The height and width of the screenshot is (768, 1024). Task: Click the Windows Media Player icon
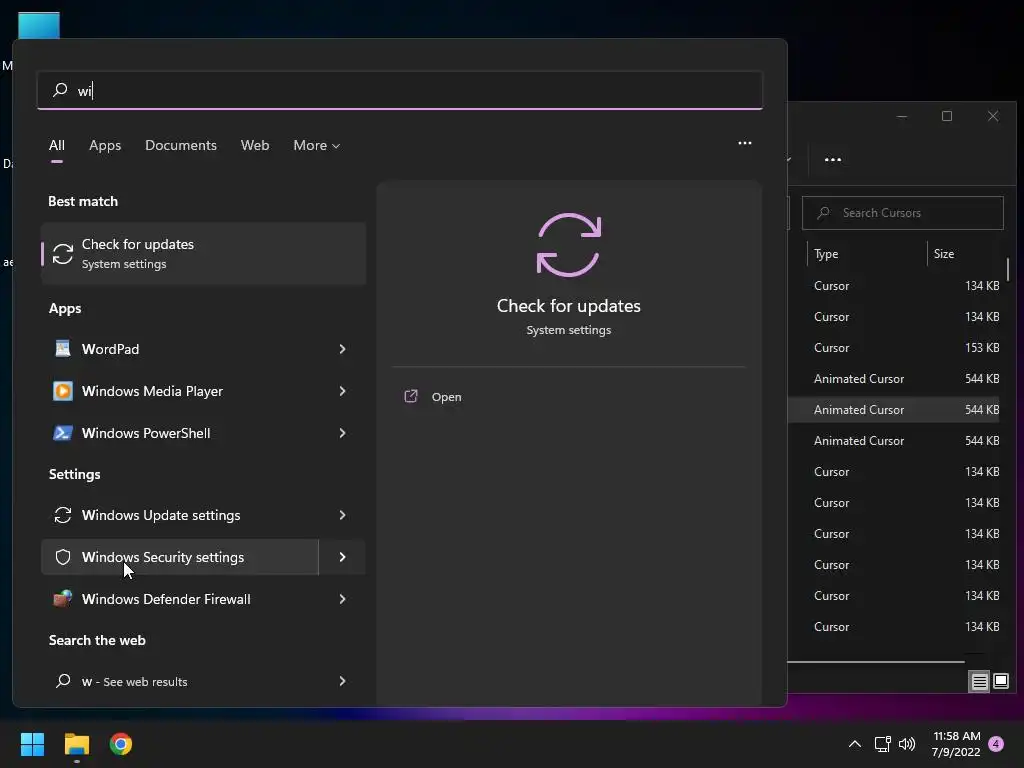pyautogui.click(x=63, y=391)
